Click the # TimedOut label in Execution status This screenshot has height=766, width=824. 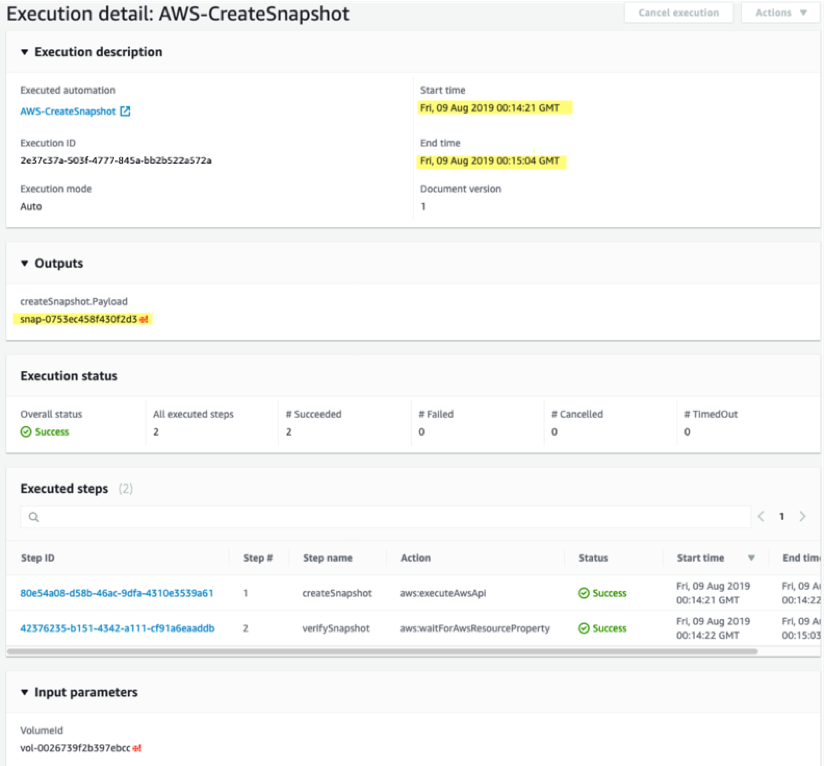tap(710, 414)
